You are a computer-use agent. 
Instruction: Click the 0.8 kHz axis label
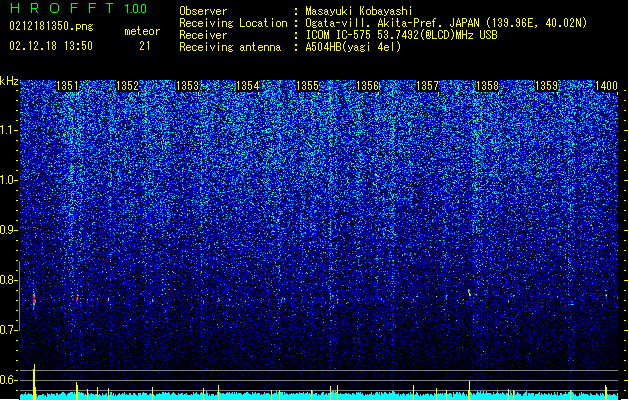point(8,280)
